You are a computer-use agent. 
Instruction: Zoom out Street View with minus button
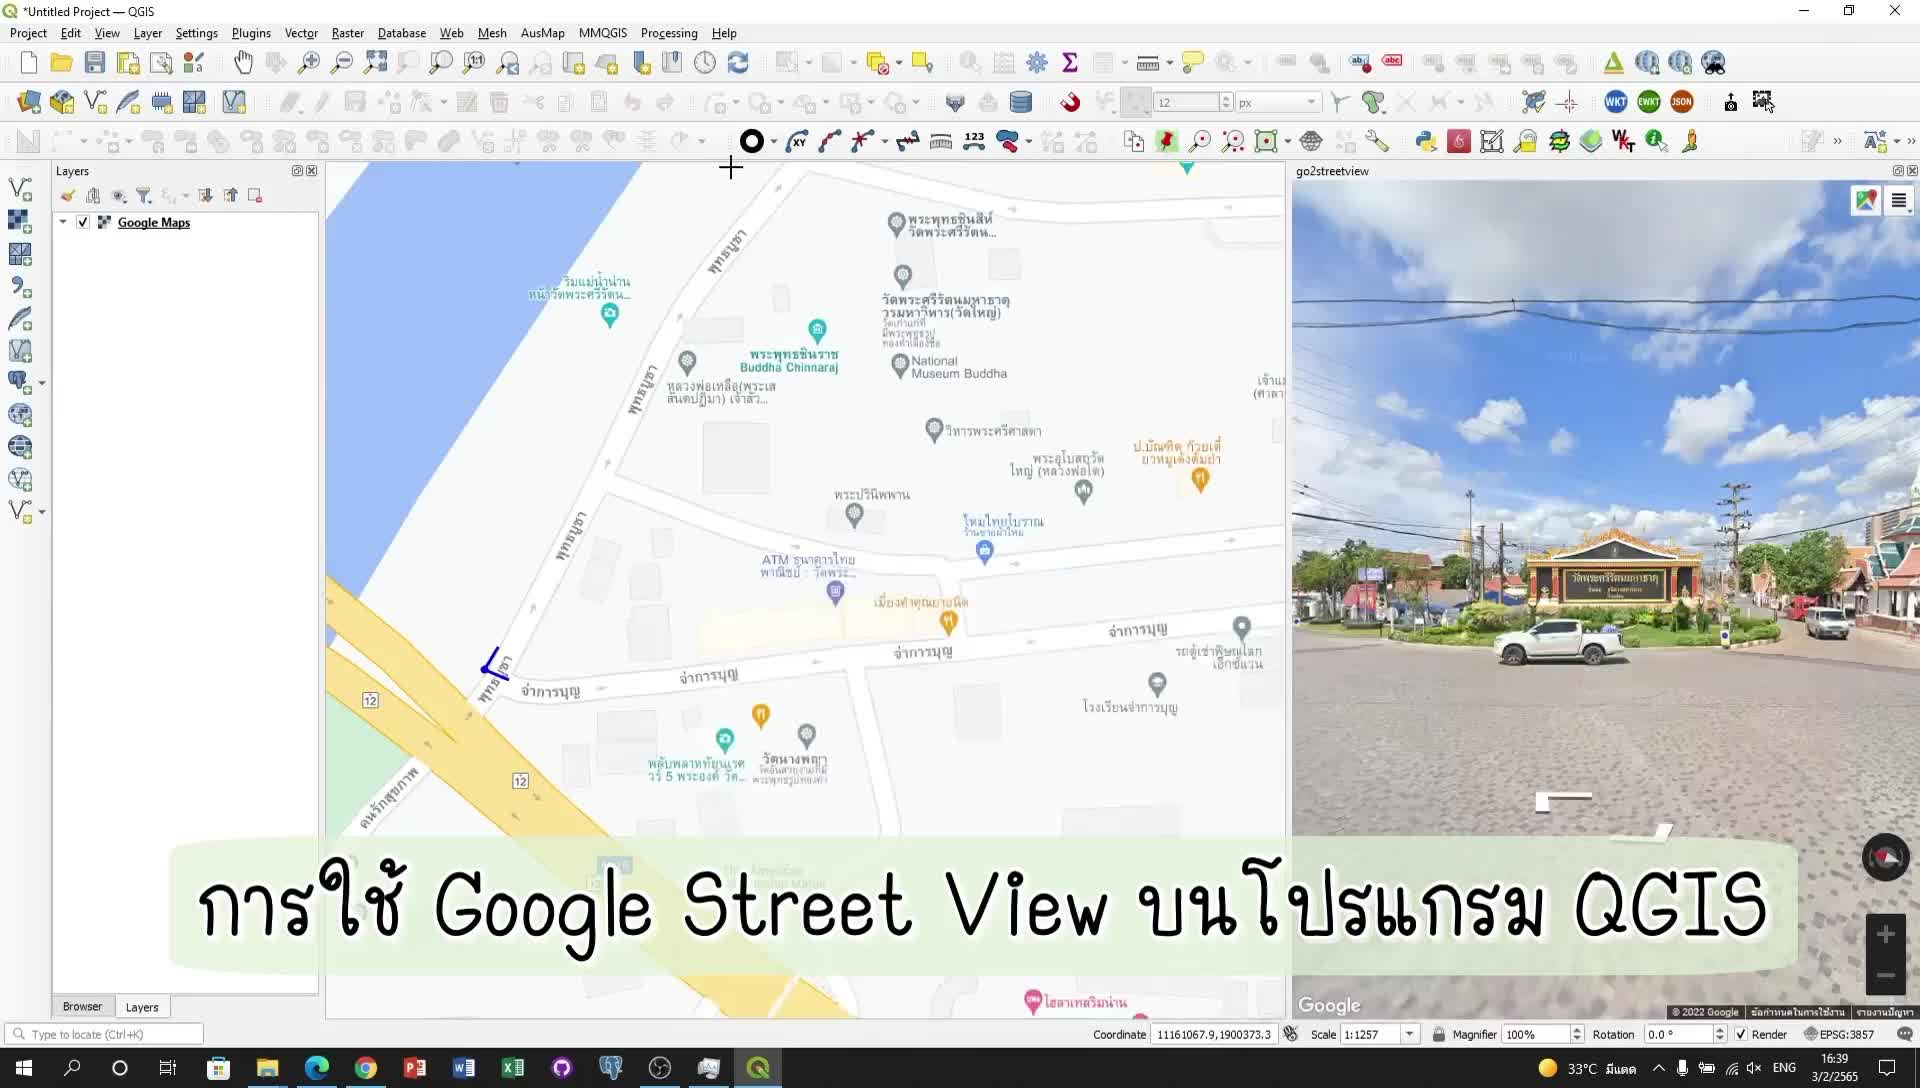click(1885, 975)
